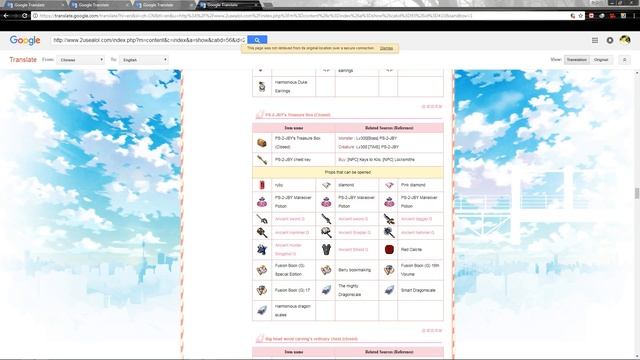Open the To language dropdown showing English
640x360 pixels.
coord(144,60)
